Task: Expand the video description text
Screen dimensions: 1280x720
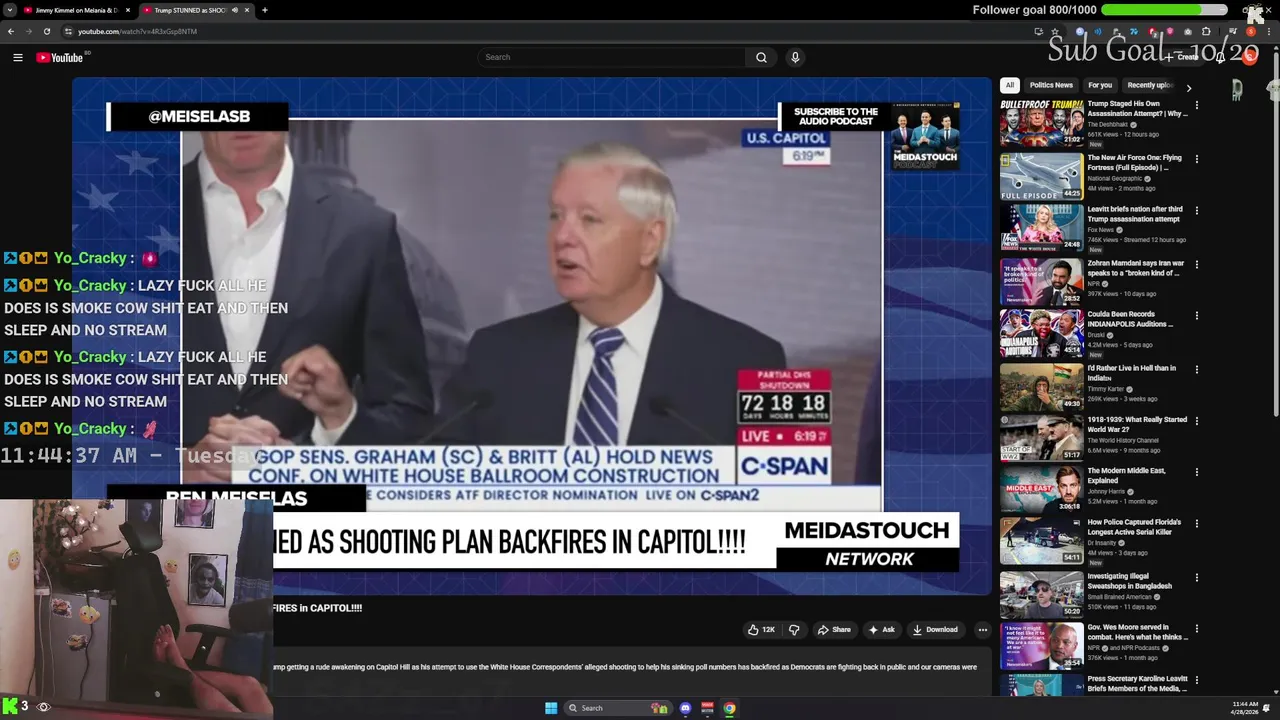Action: click(625, 667)
